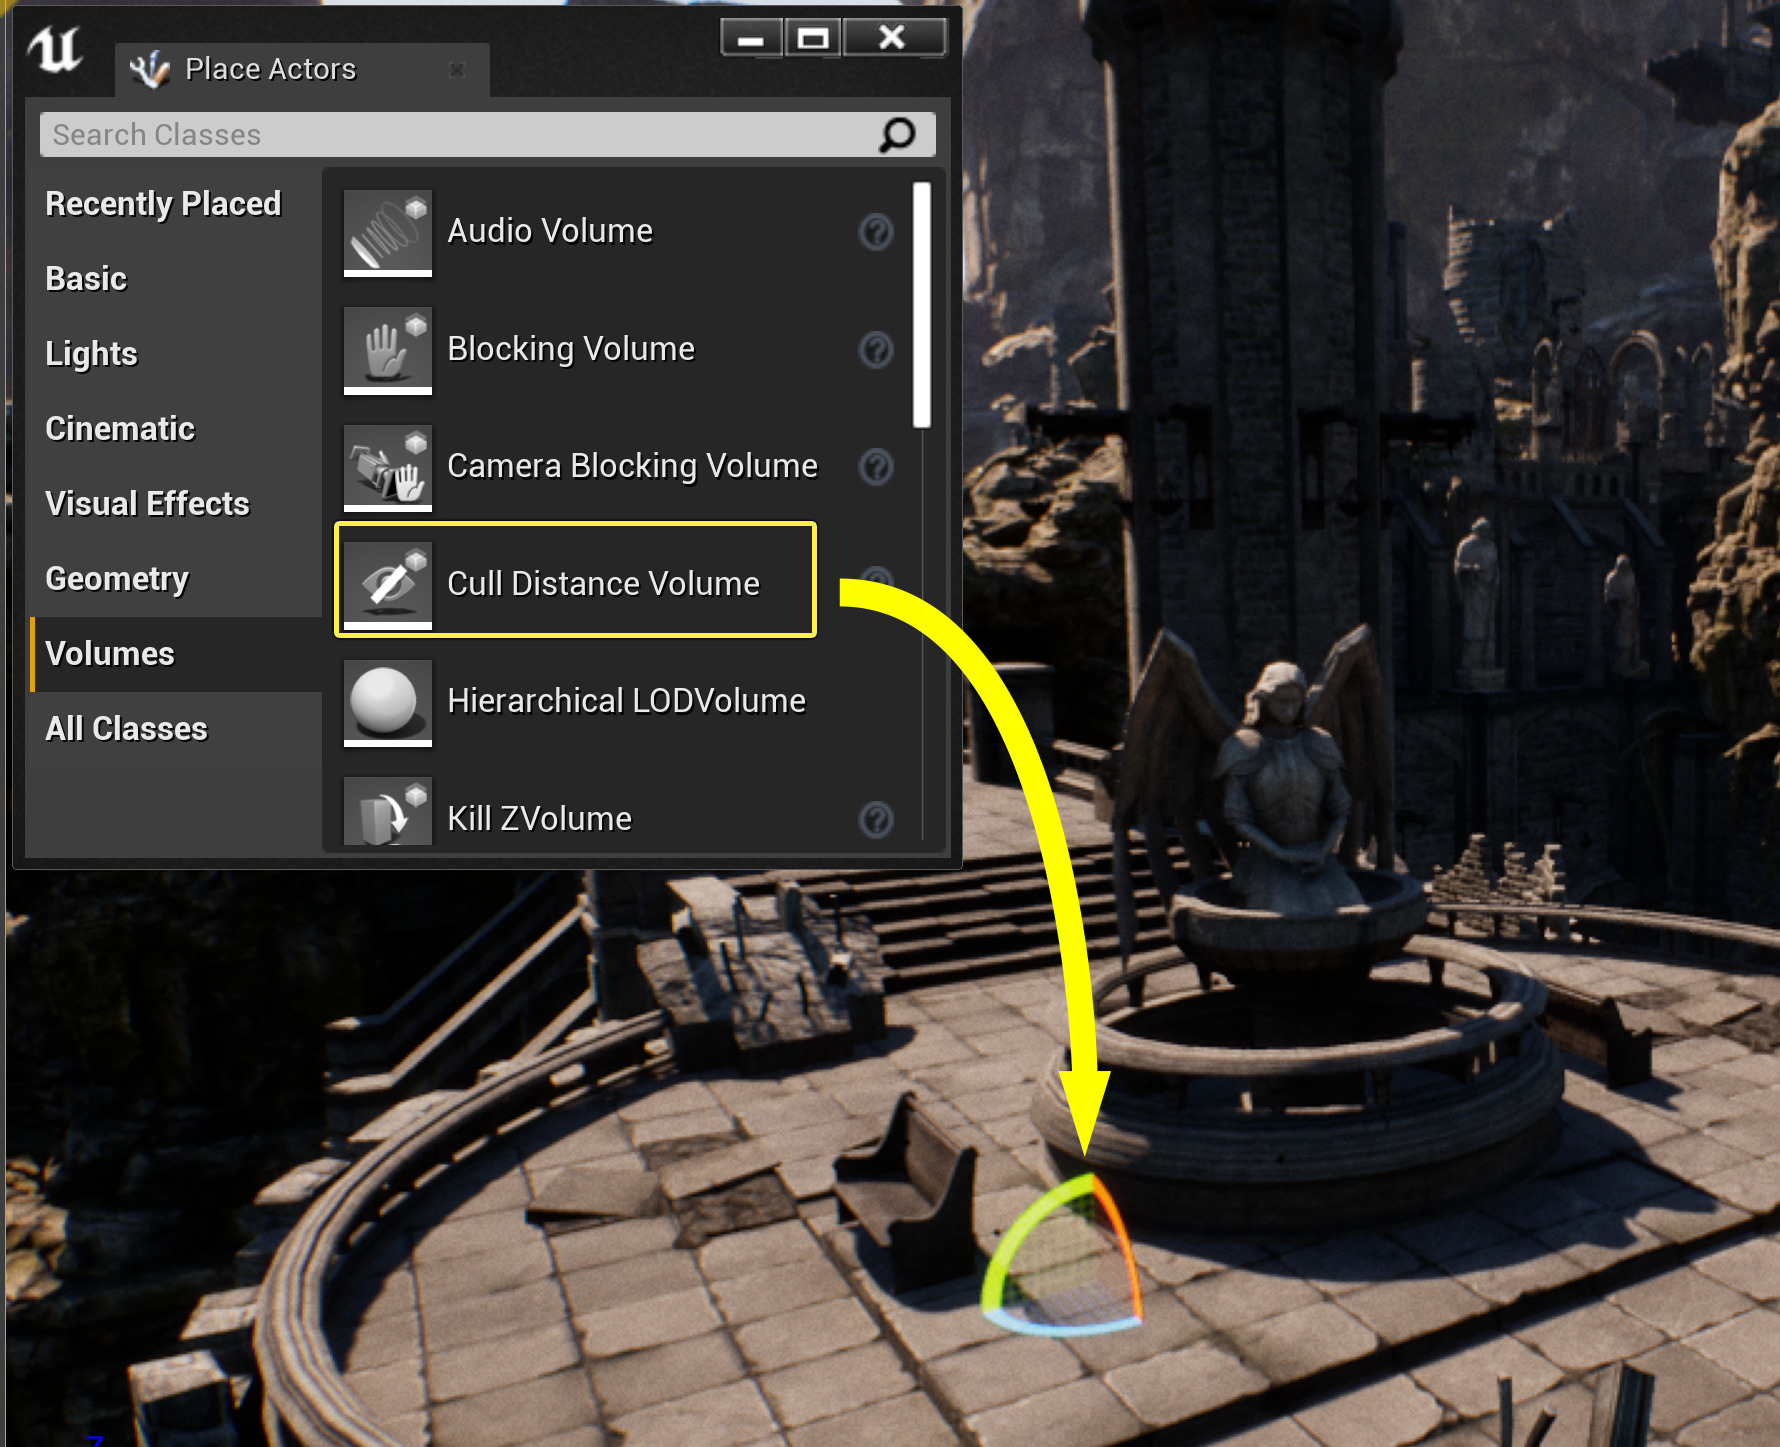Screen dimensions: 1780x1447
Task: Select the Cull Distance Volume label
Action: 603,584
